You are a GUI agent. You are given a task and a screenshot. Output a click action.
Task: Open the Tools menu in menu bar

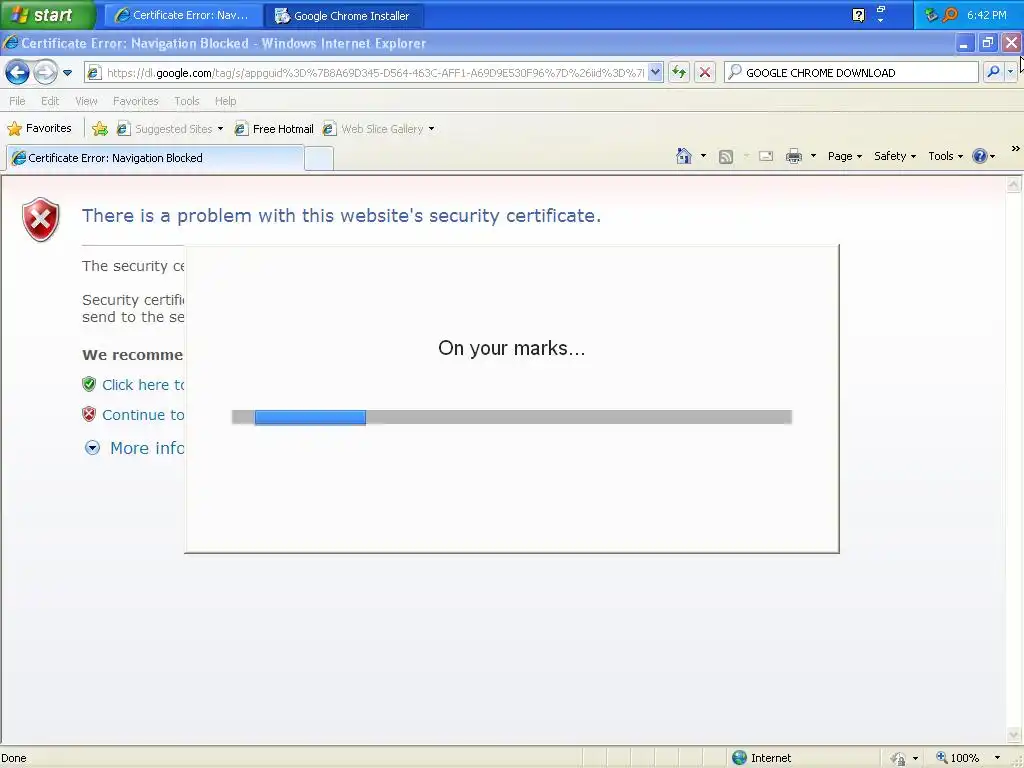(186, 101)
